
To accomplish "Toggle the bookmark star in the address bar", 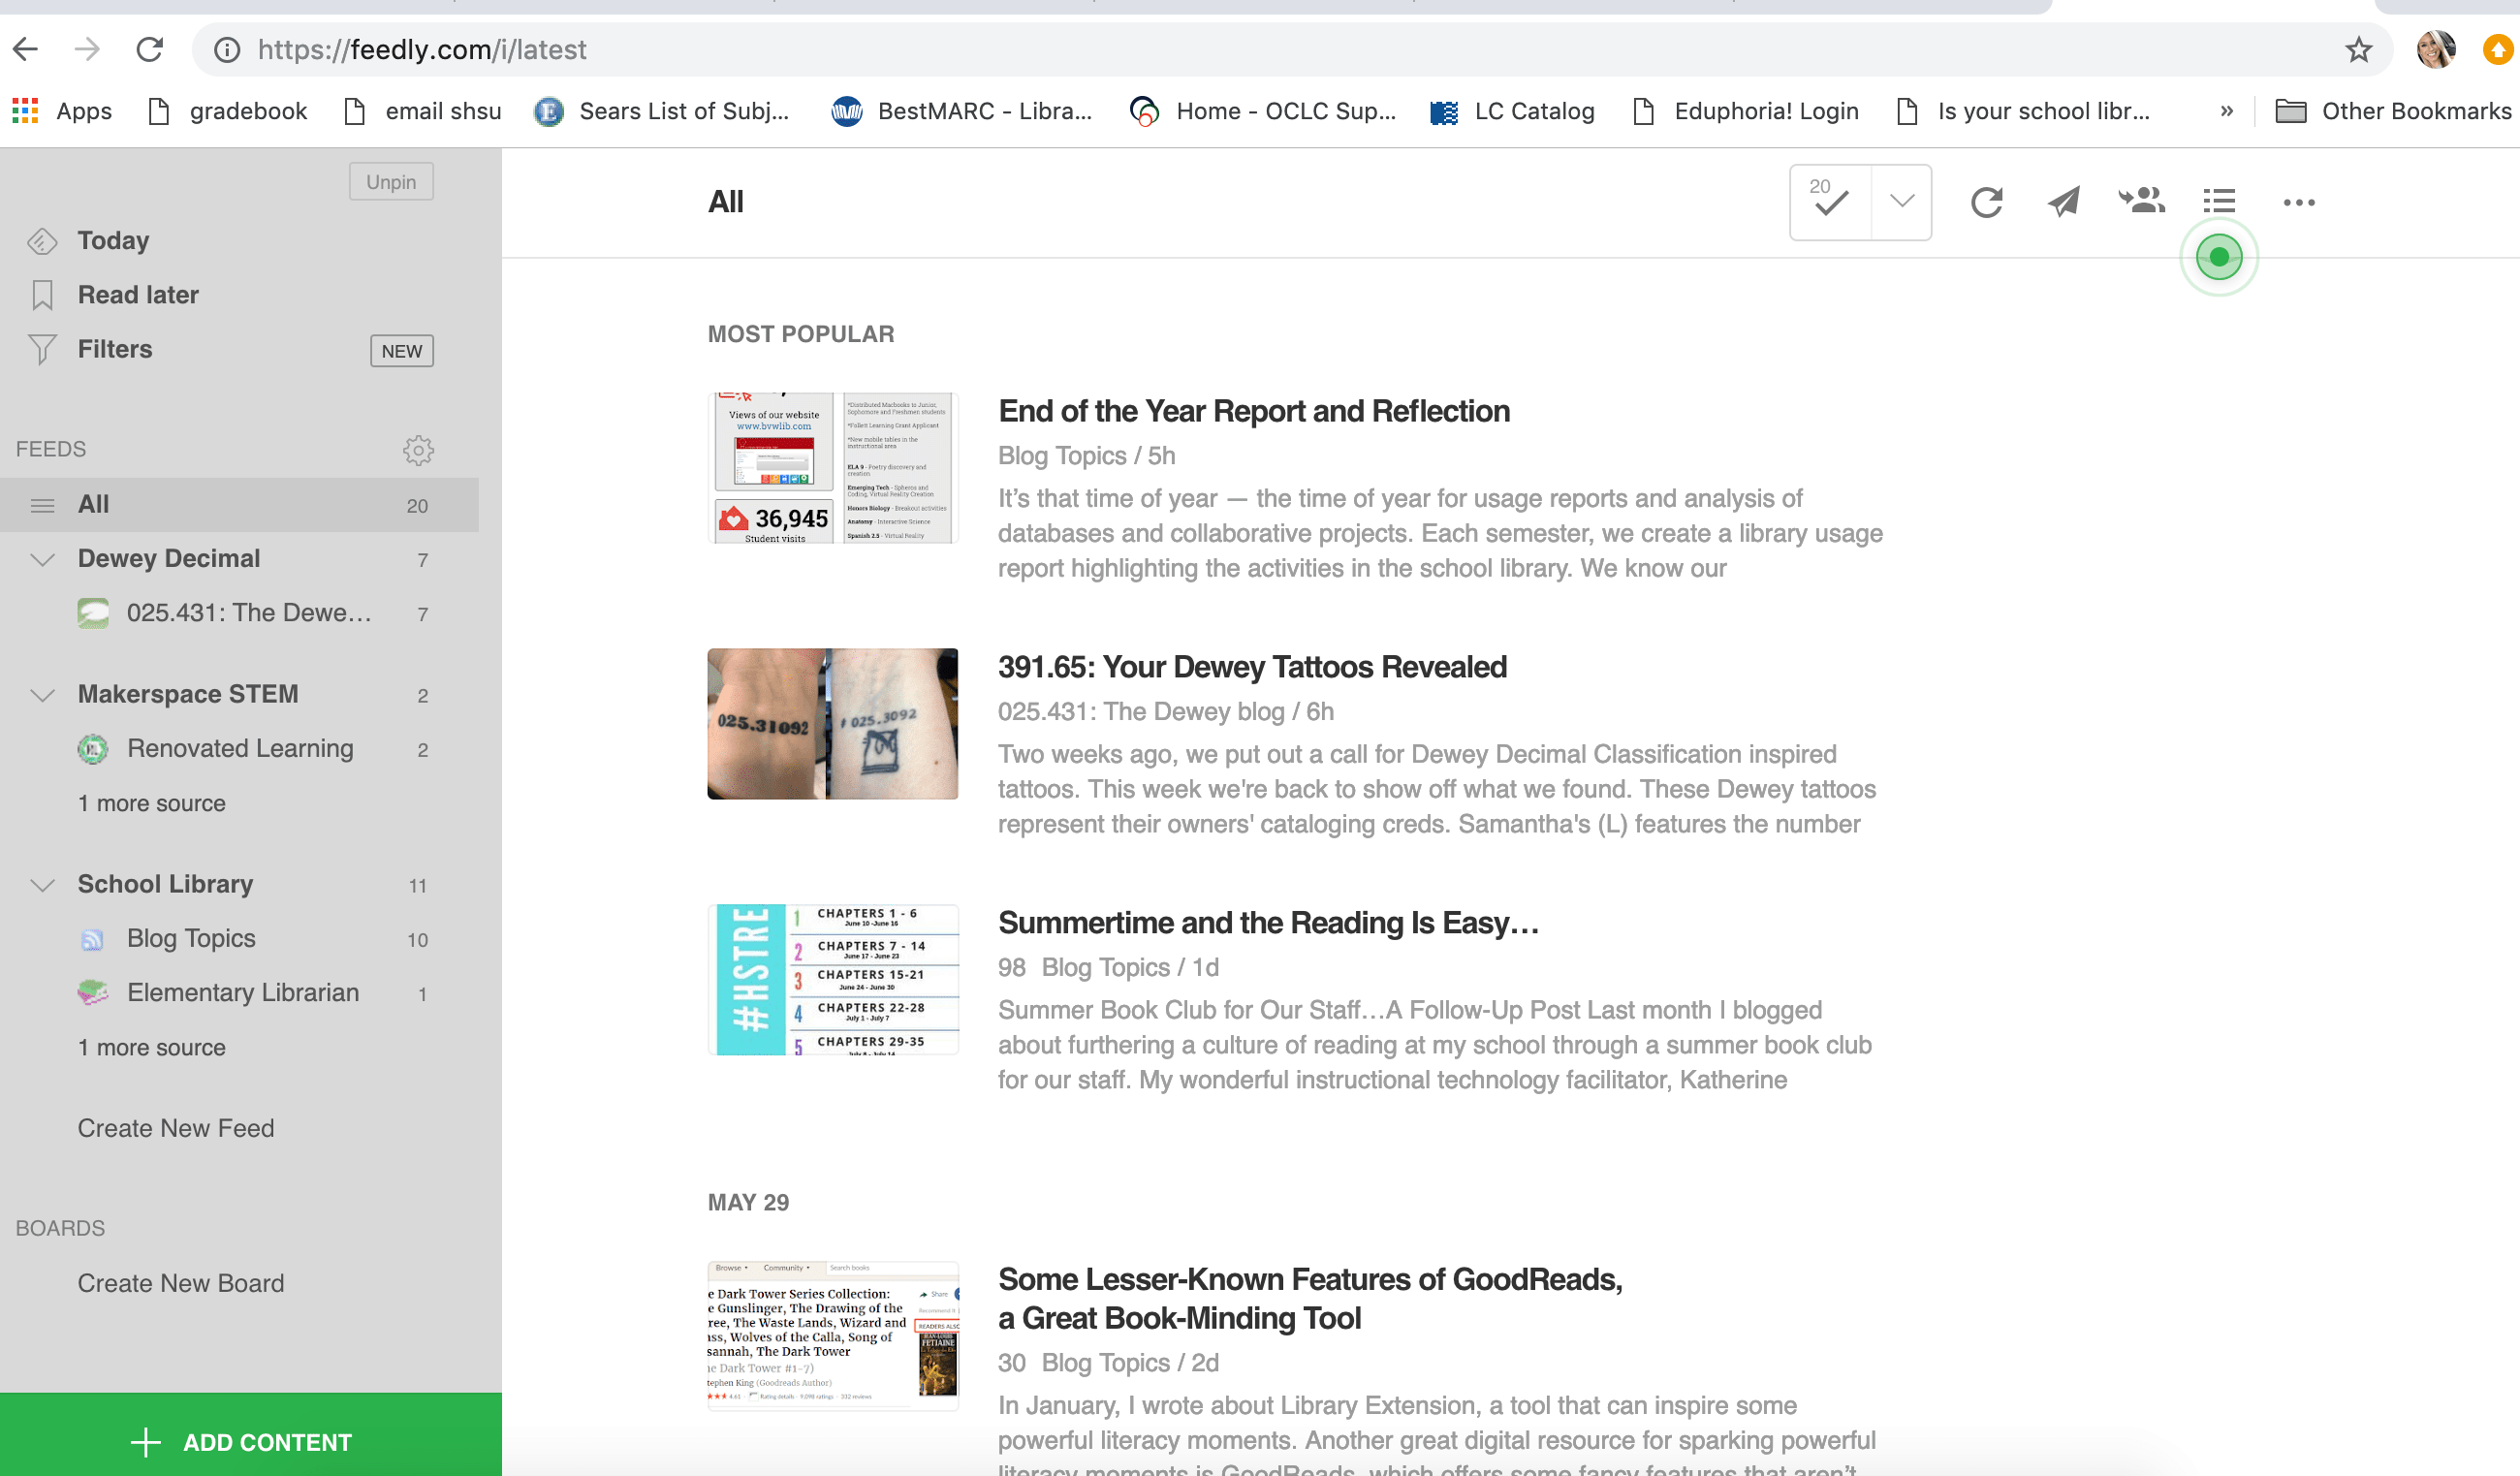I will (2357, 49).
